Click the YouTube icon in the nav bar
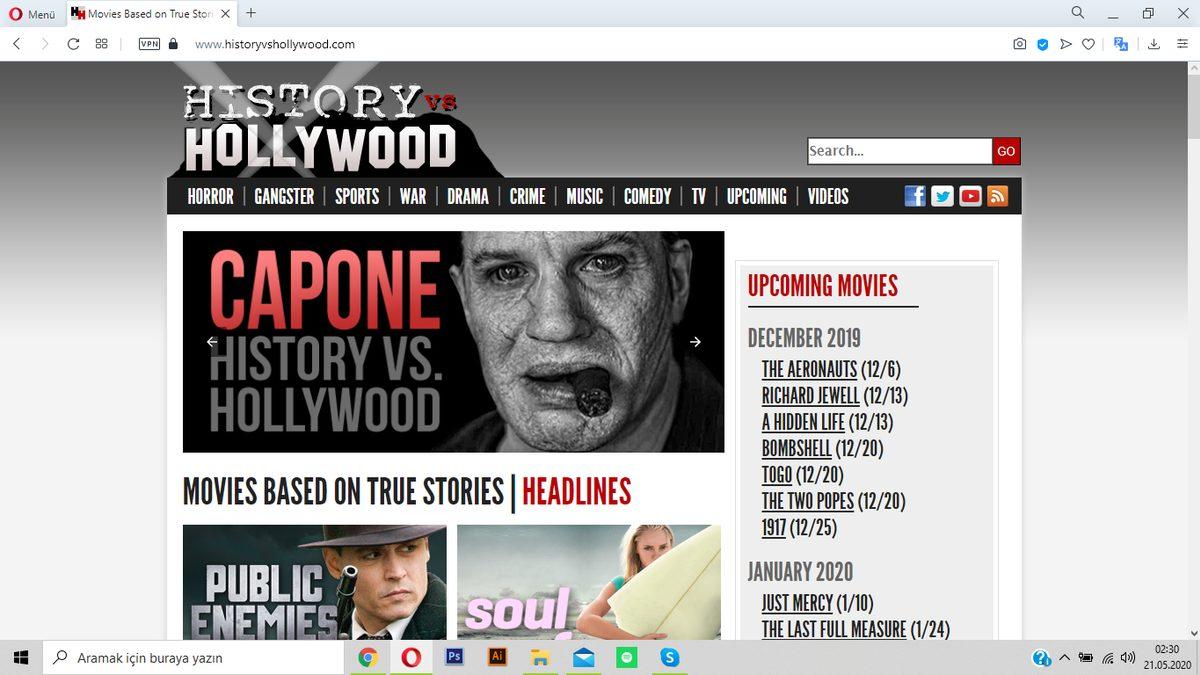Image resolution: width=1200 pixels, height=675 pixels. 970,196
